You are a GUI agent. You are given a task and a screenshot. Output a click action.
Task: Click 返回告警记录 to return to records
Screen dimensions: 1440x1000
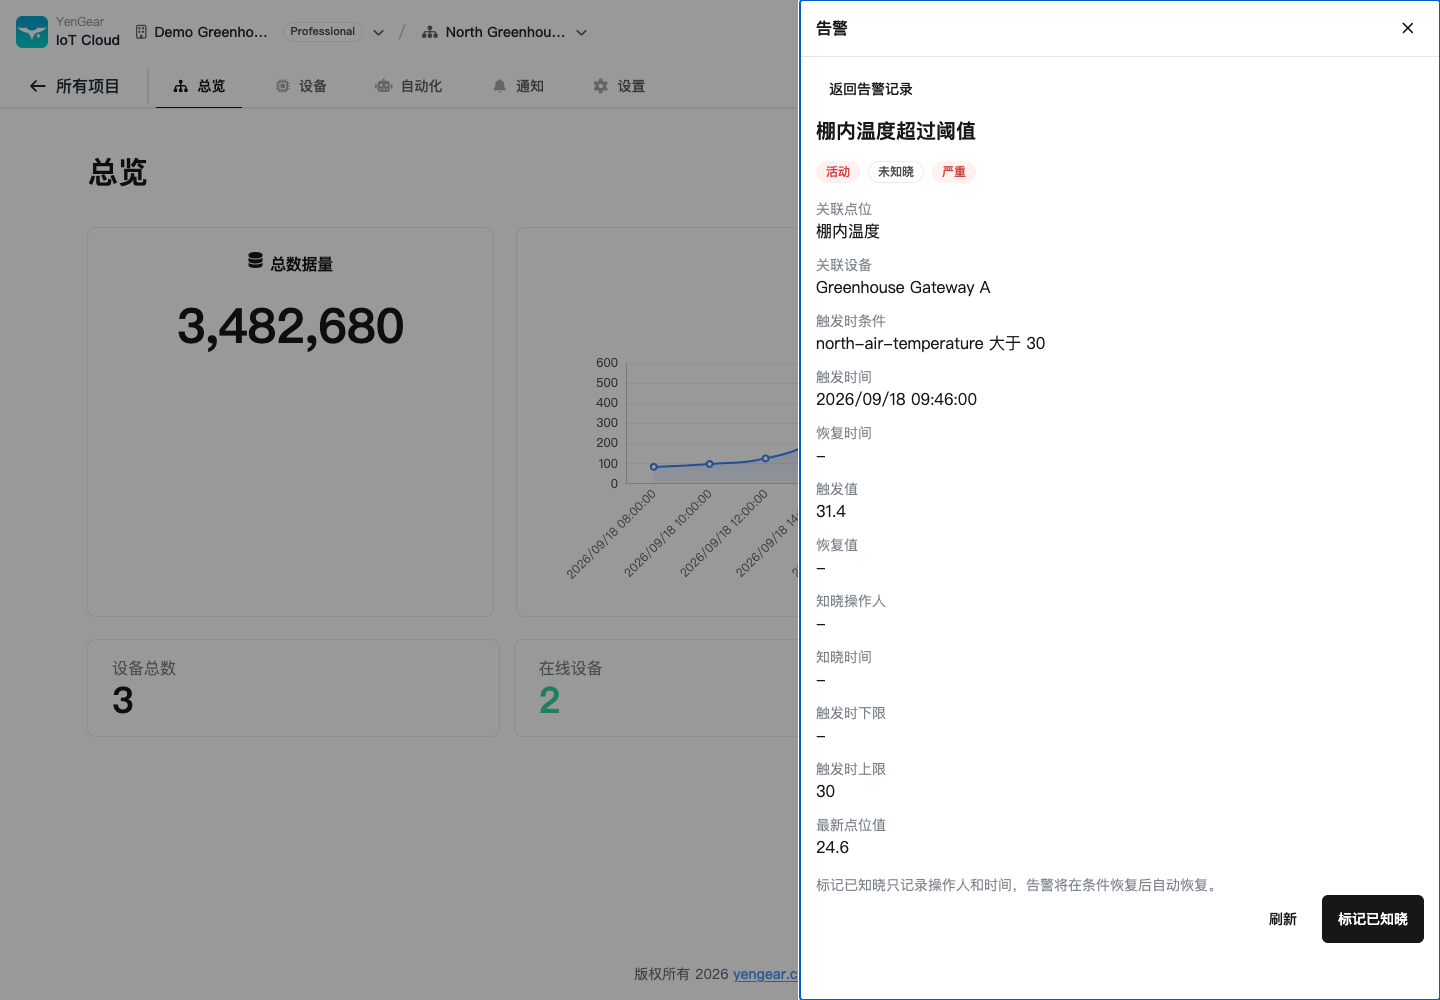870,89
